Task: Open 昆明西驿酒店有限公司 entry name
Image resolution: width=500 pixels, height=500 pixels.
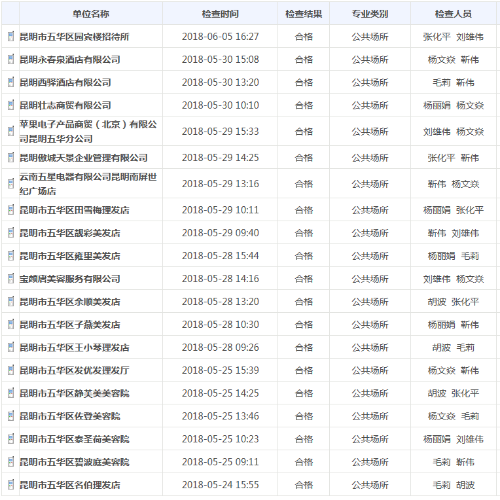Action: point(65,82)
